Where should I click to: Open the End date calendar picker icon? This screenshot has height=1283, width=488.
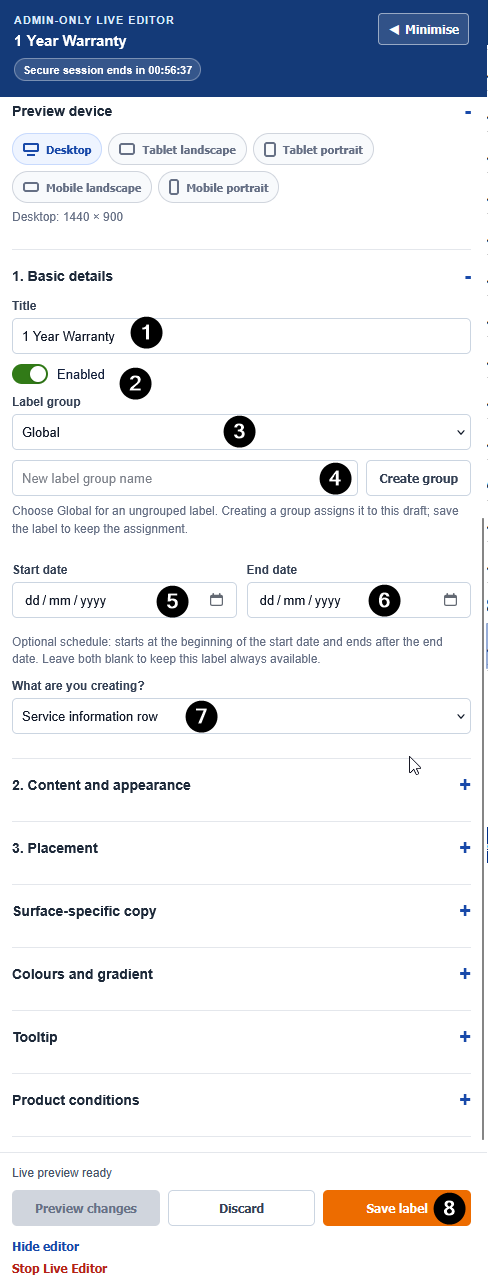click(x=450, y=600)
